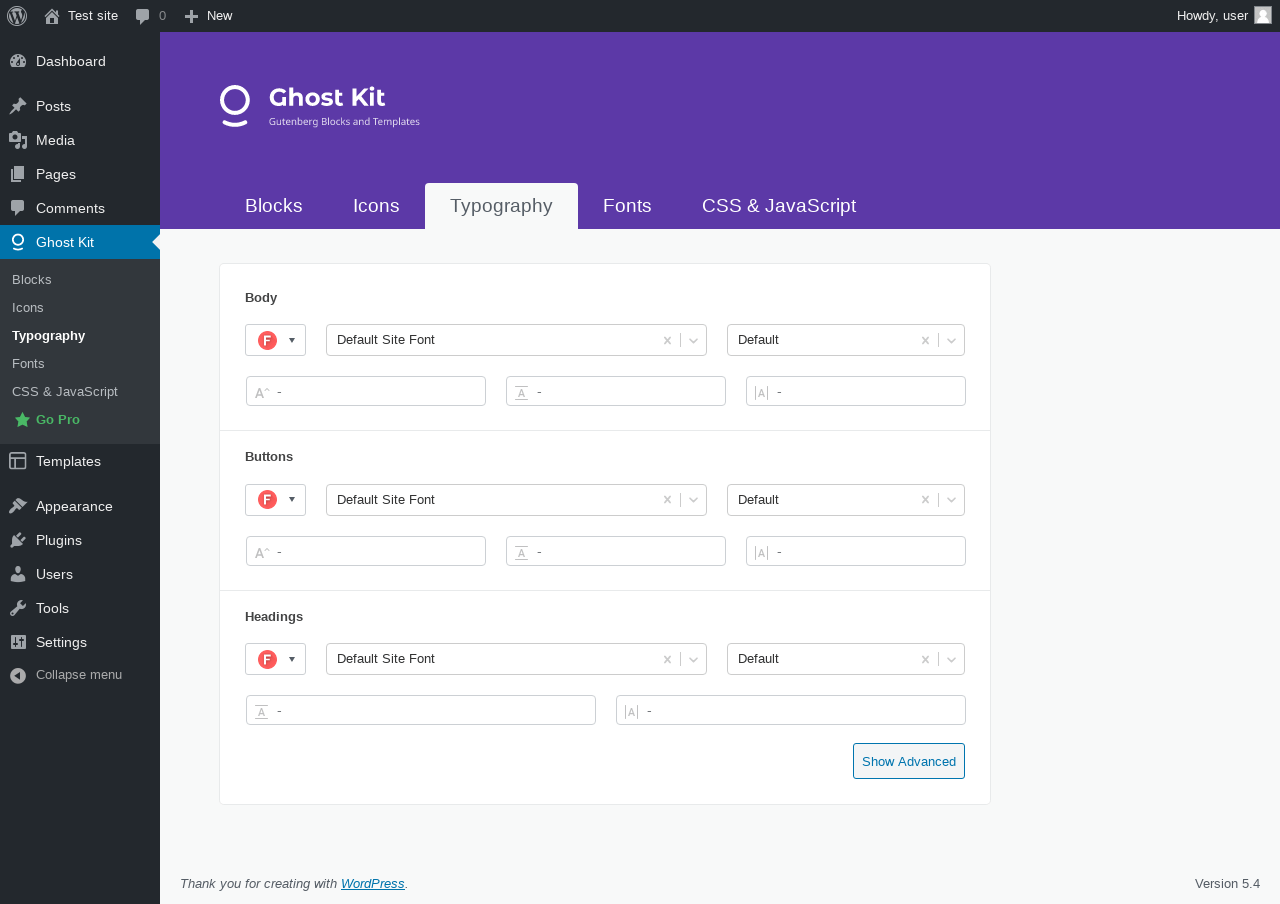Click the Headings letter spacing field
This screenshot has width=1280, height=904.
(791, 710)
